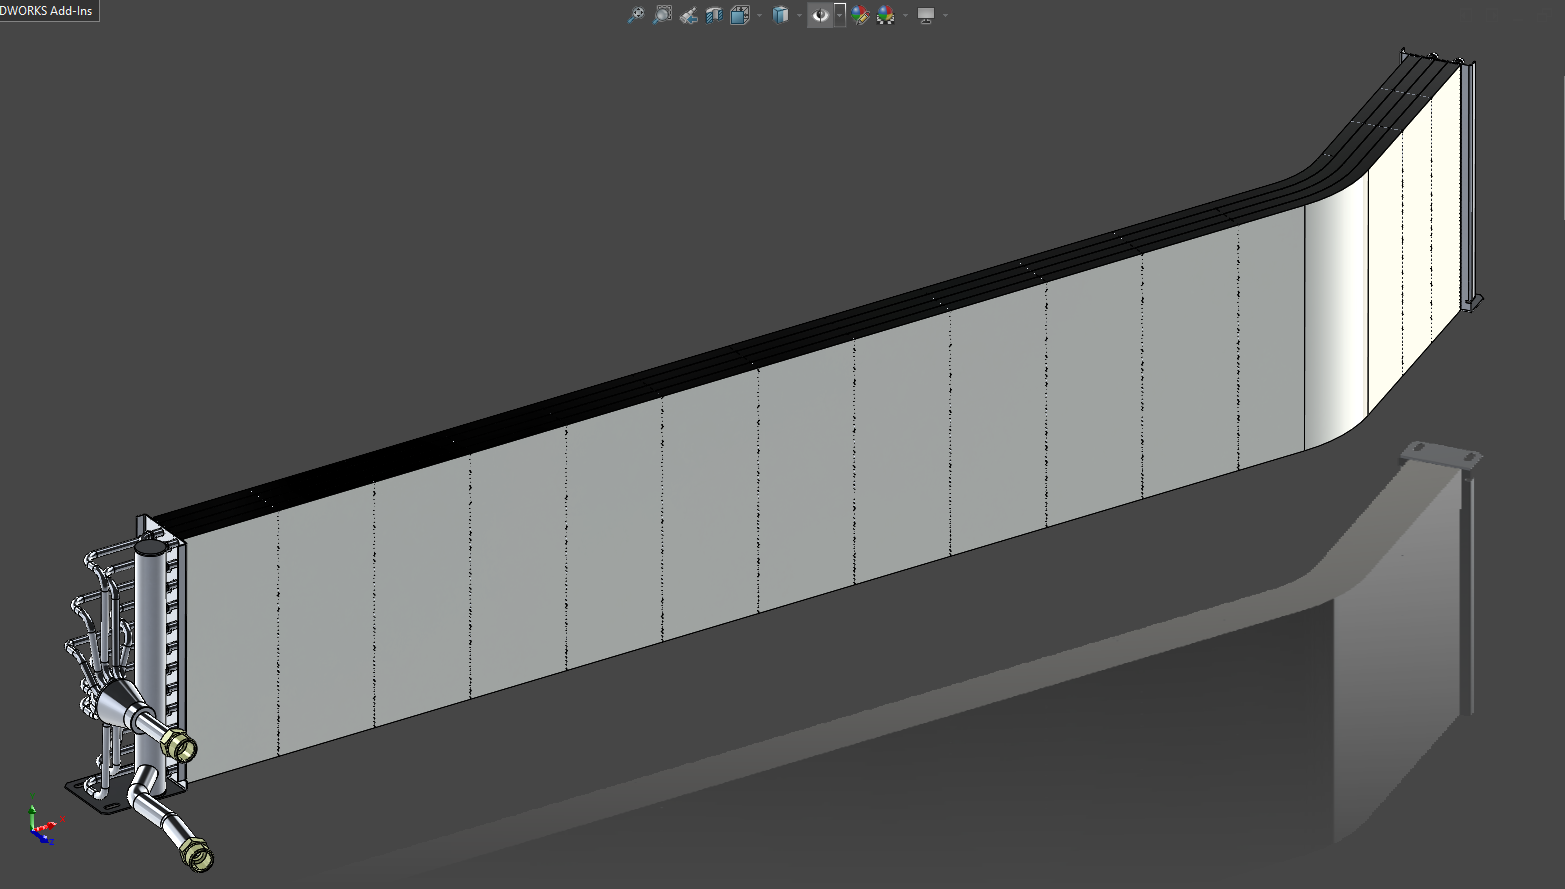Switch to the SOLIDWORKS Add-Ins tab
Viewport: 1565px width, 889px height.
tap(47, 11)
